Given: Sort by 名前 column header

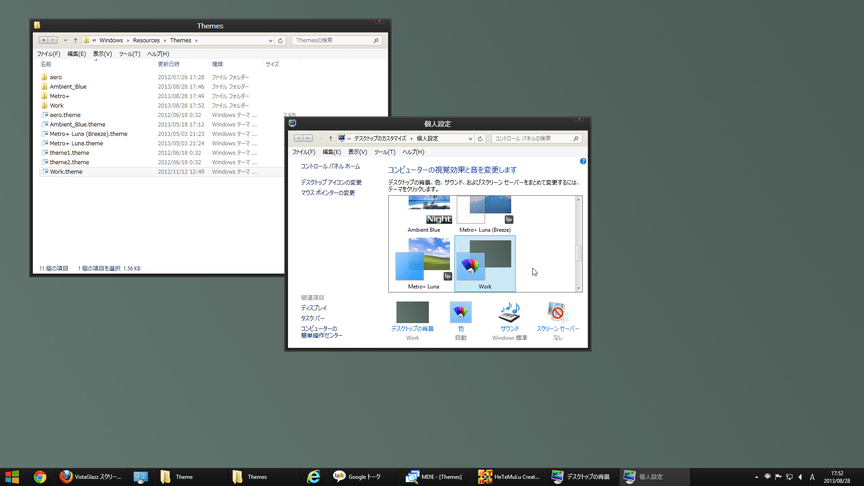Looking at the screenshot, I should click(46, 64).
